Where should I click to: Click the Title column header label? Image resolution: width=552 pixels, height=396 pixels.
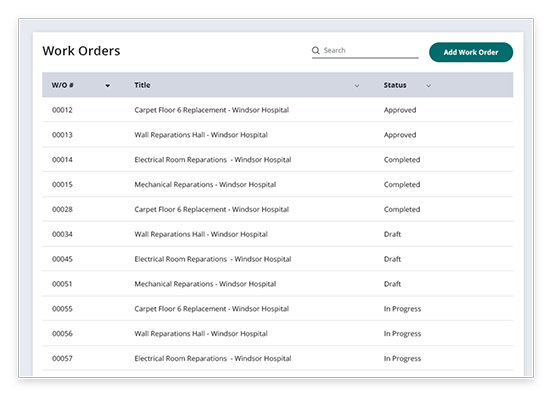(142, 85)
